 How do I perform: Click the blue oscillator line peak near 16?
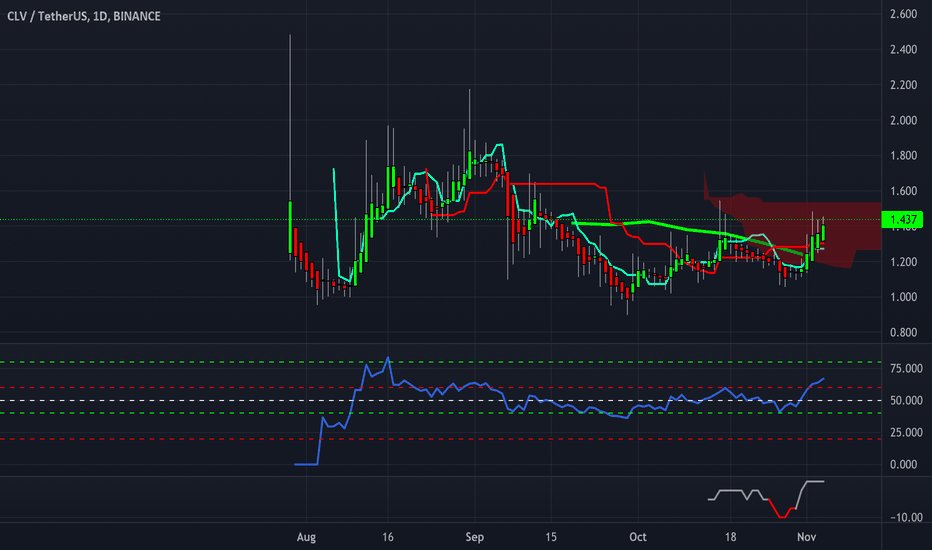point(388,358)
